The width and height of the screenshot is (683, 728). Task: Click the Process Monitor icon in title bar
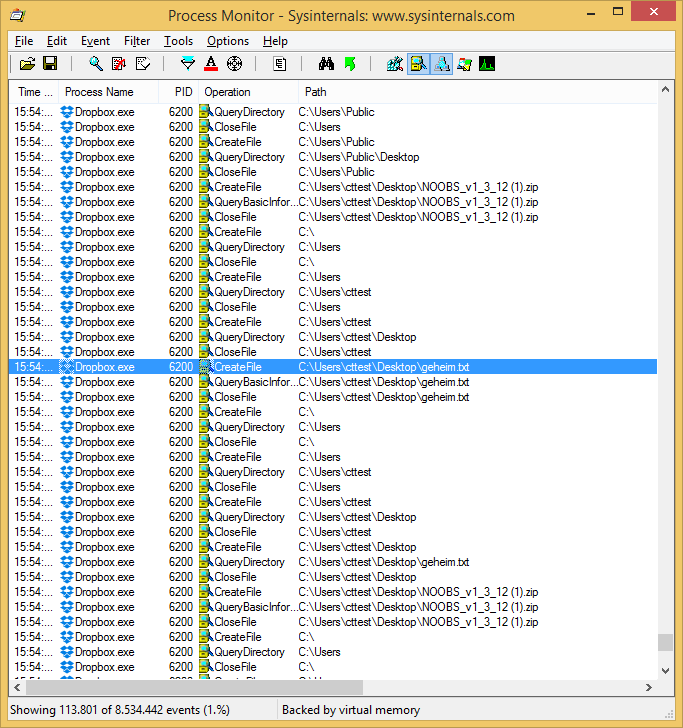click(x=17, y=15)
